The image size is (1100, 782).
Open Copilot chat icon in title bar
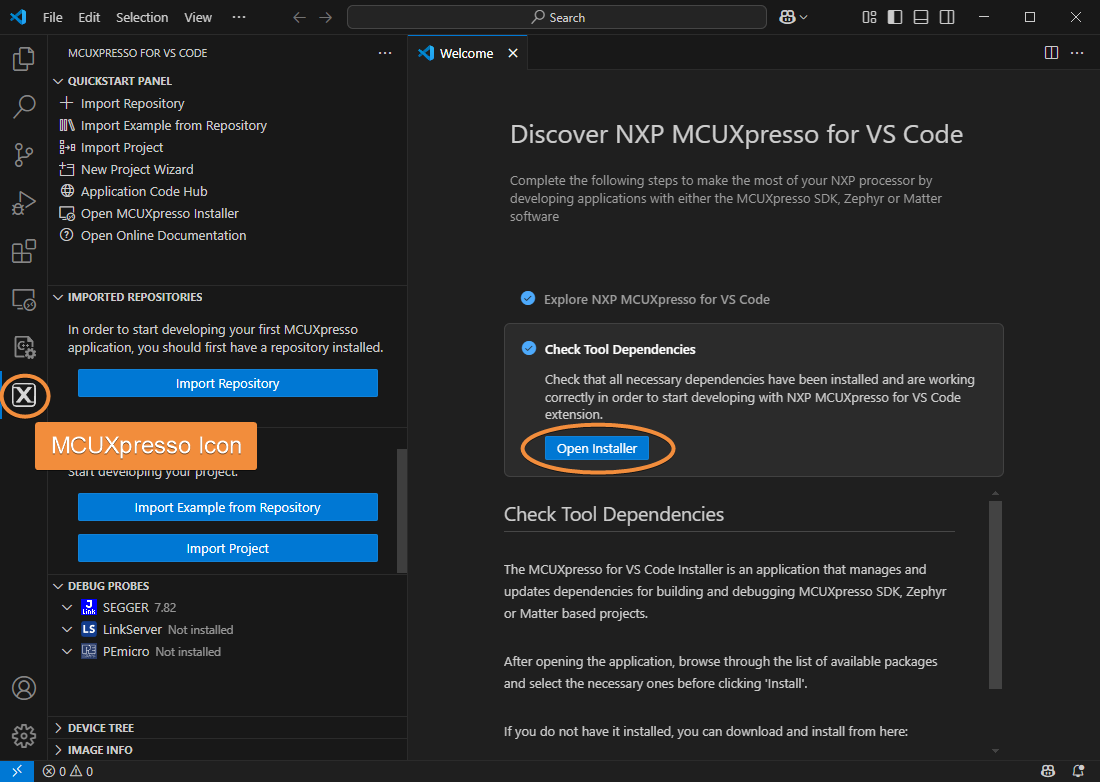(x=787, y=18)
